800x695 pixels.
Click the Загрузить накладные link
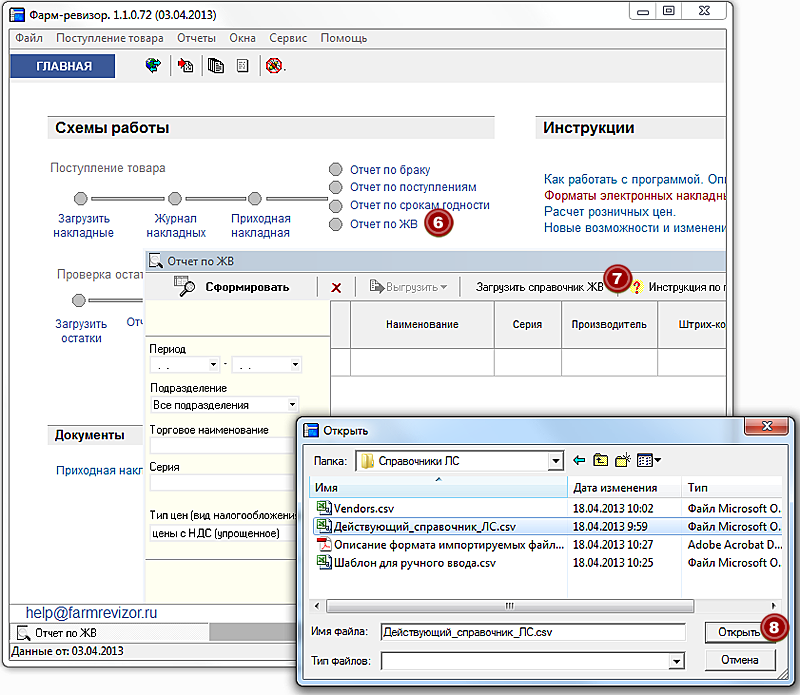point(83,226)
